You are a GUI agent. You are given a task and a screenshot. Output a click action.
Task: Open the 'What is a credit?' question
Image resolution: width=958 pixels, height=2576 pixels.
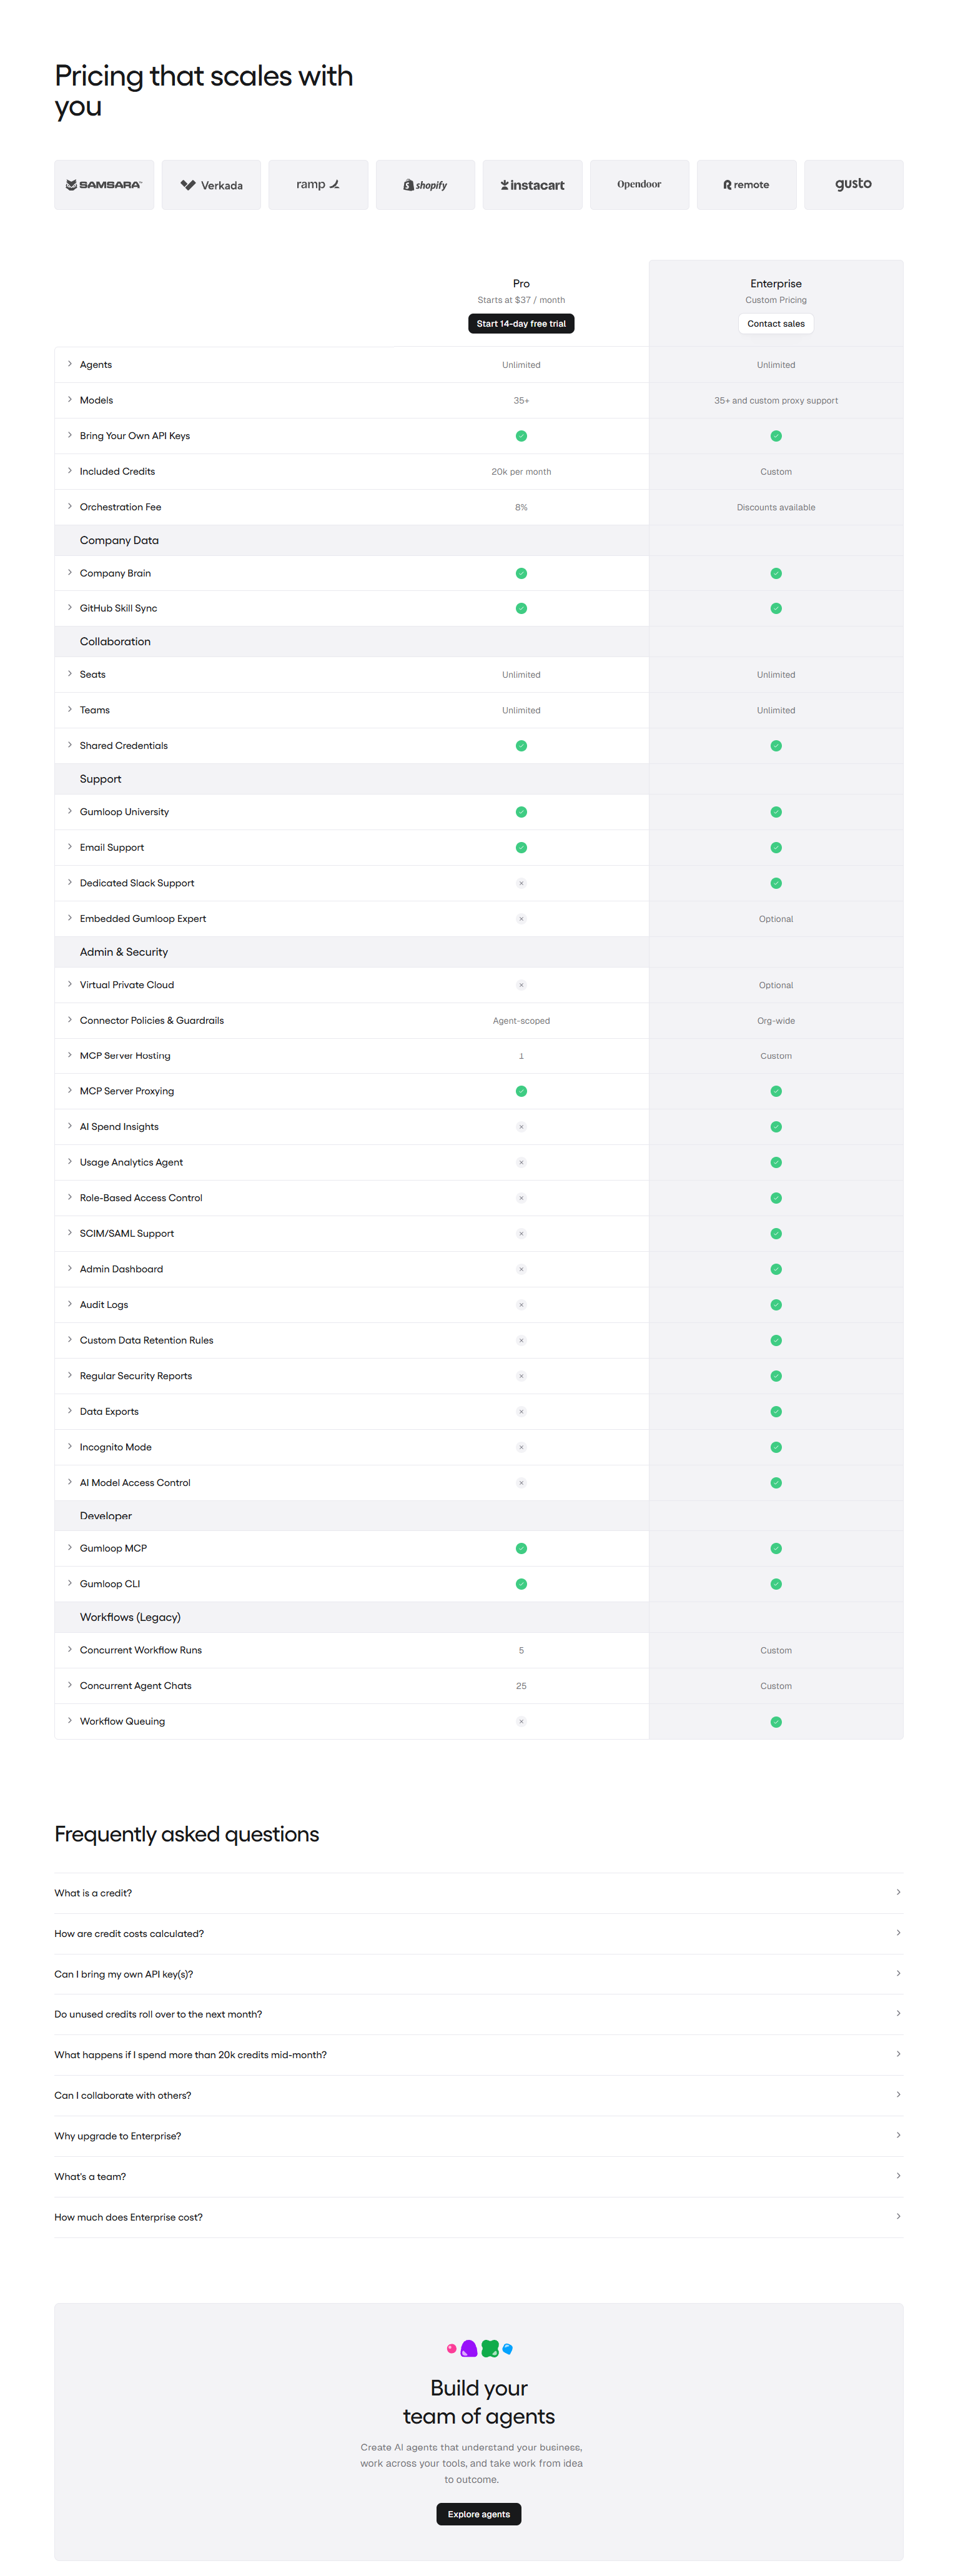point(478,1893)
